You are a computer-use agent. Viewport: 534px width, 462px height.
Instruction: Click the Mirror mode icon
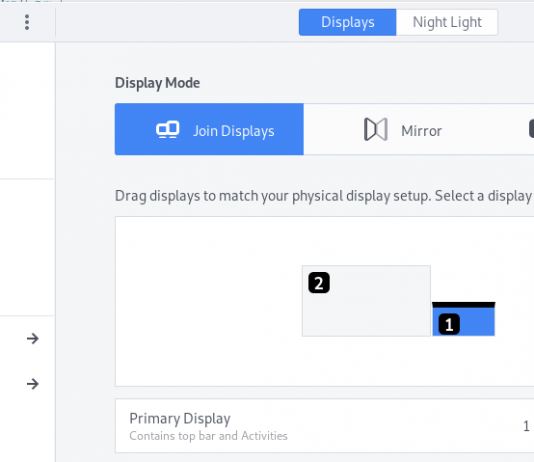coord(376,129)
